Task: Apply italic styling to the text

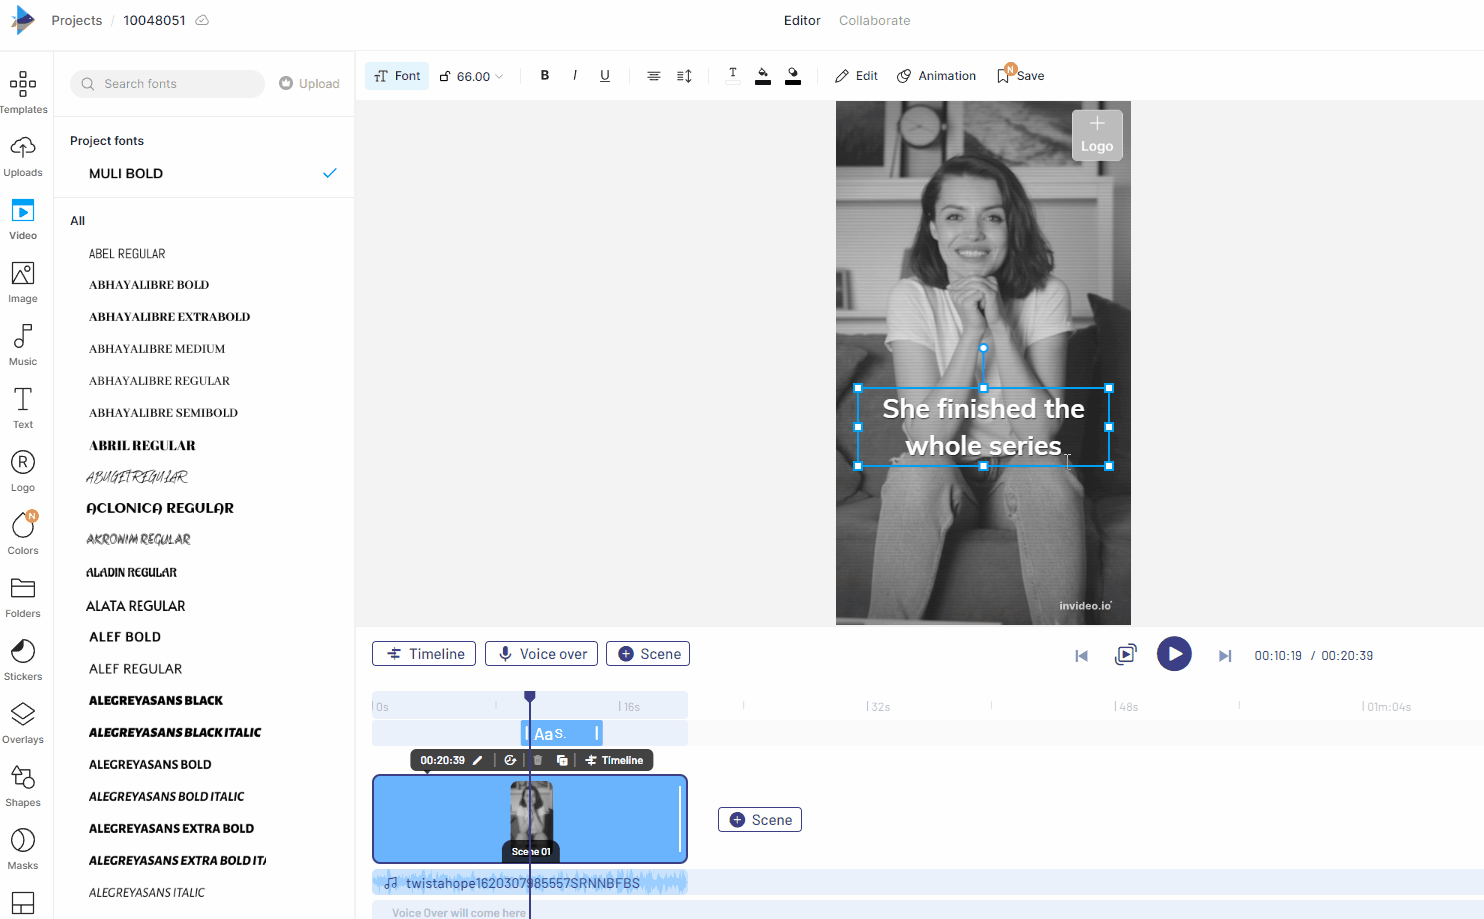Action: point(575,75)
